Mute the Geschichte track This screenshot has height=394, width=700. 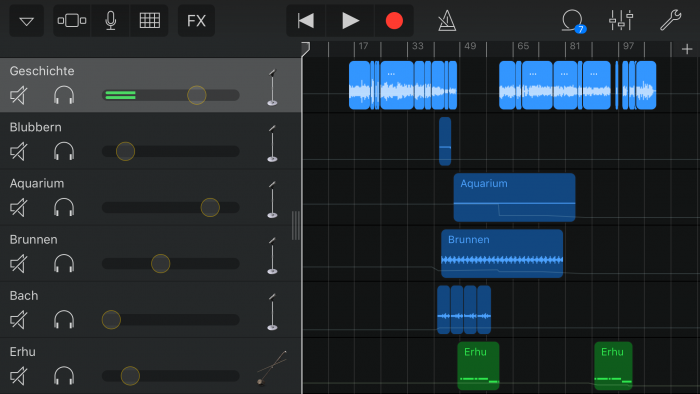tap(18, 95)
